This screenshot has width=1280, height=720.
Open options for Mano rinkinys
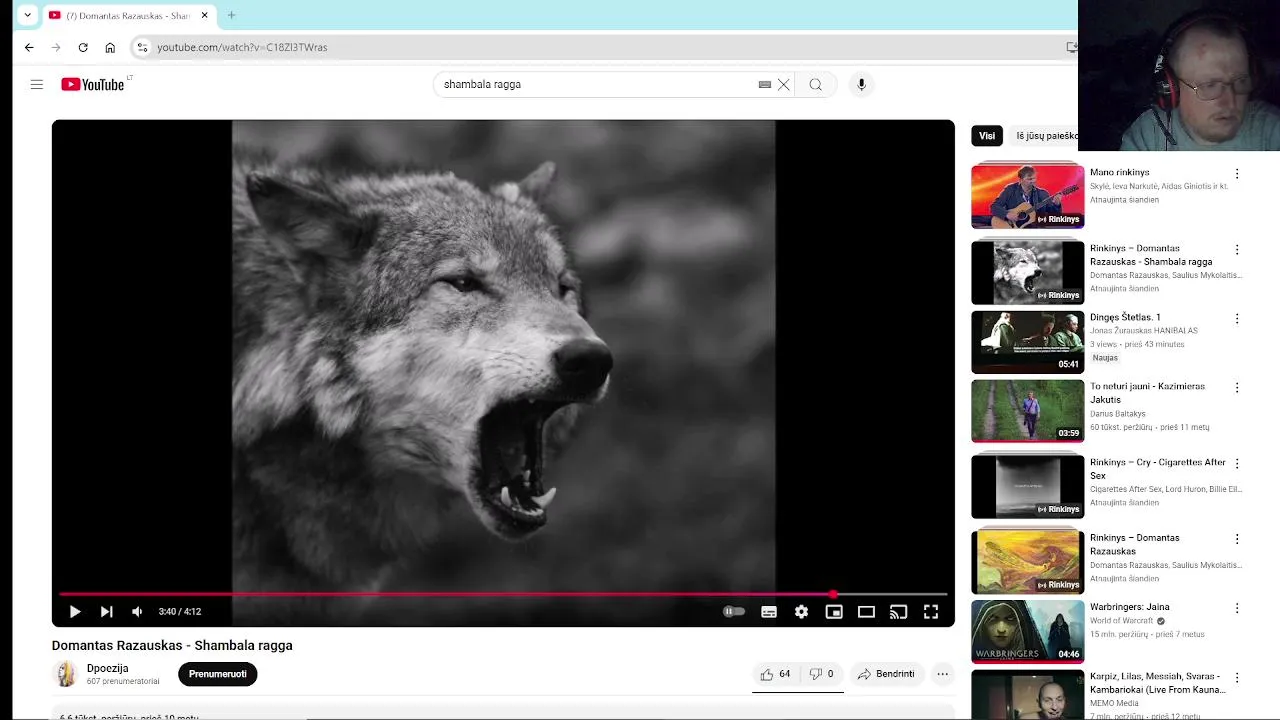[x=1237, y=174]
